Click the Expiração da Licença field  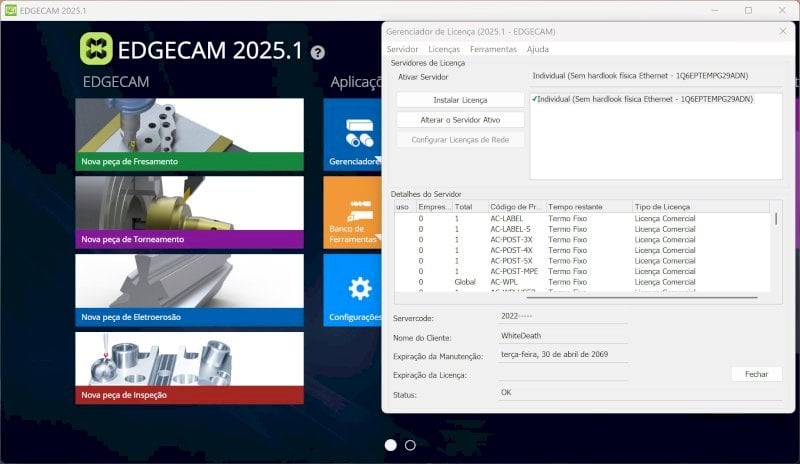563,374
